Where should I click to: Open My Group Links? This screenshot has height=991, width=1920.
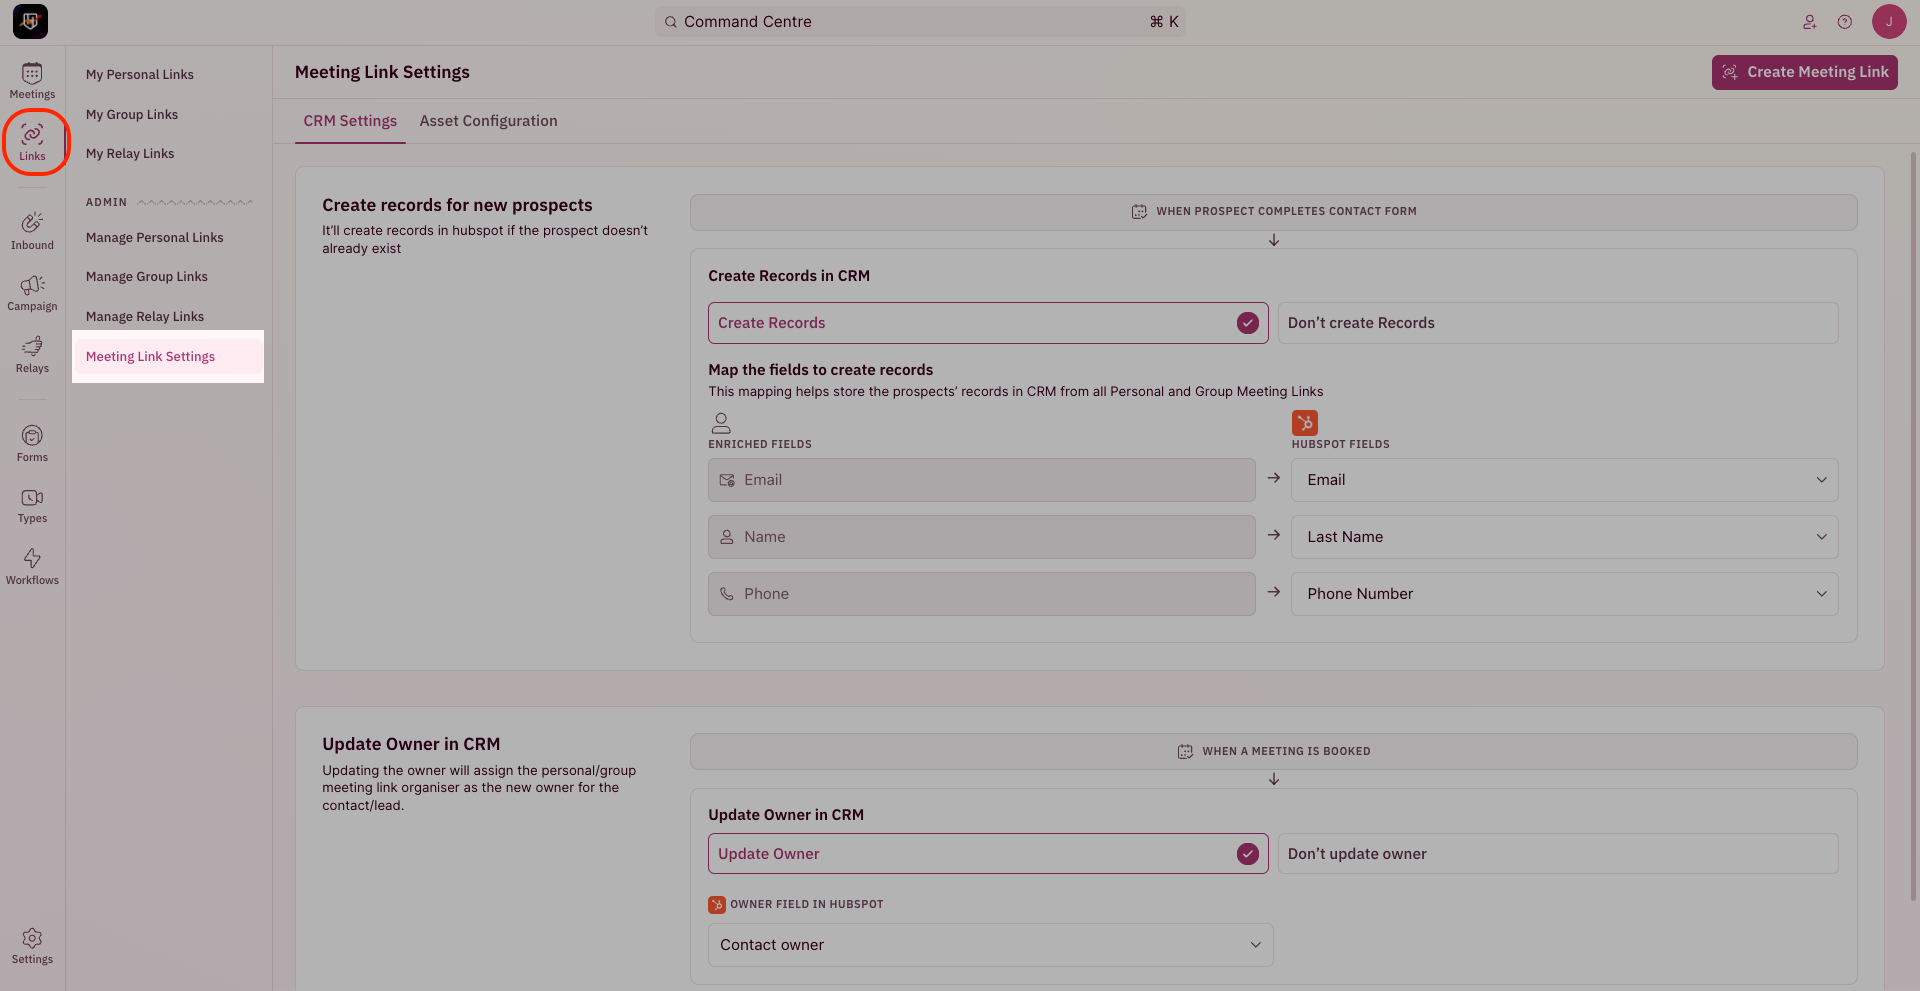(x=132, y=115)
